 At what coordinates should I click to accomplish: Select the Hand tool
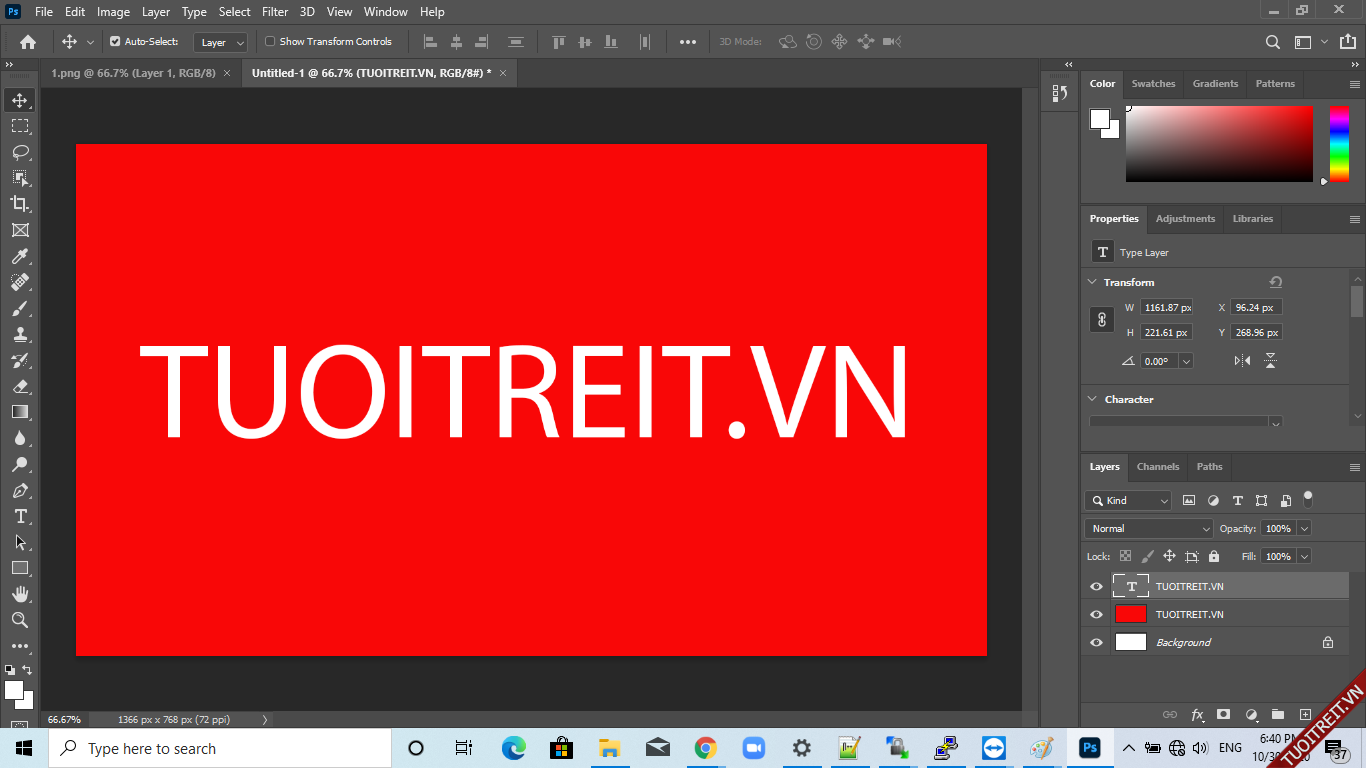coord(20,594)
